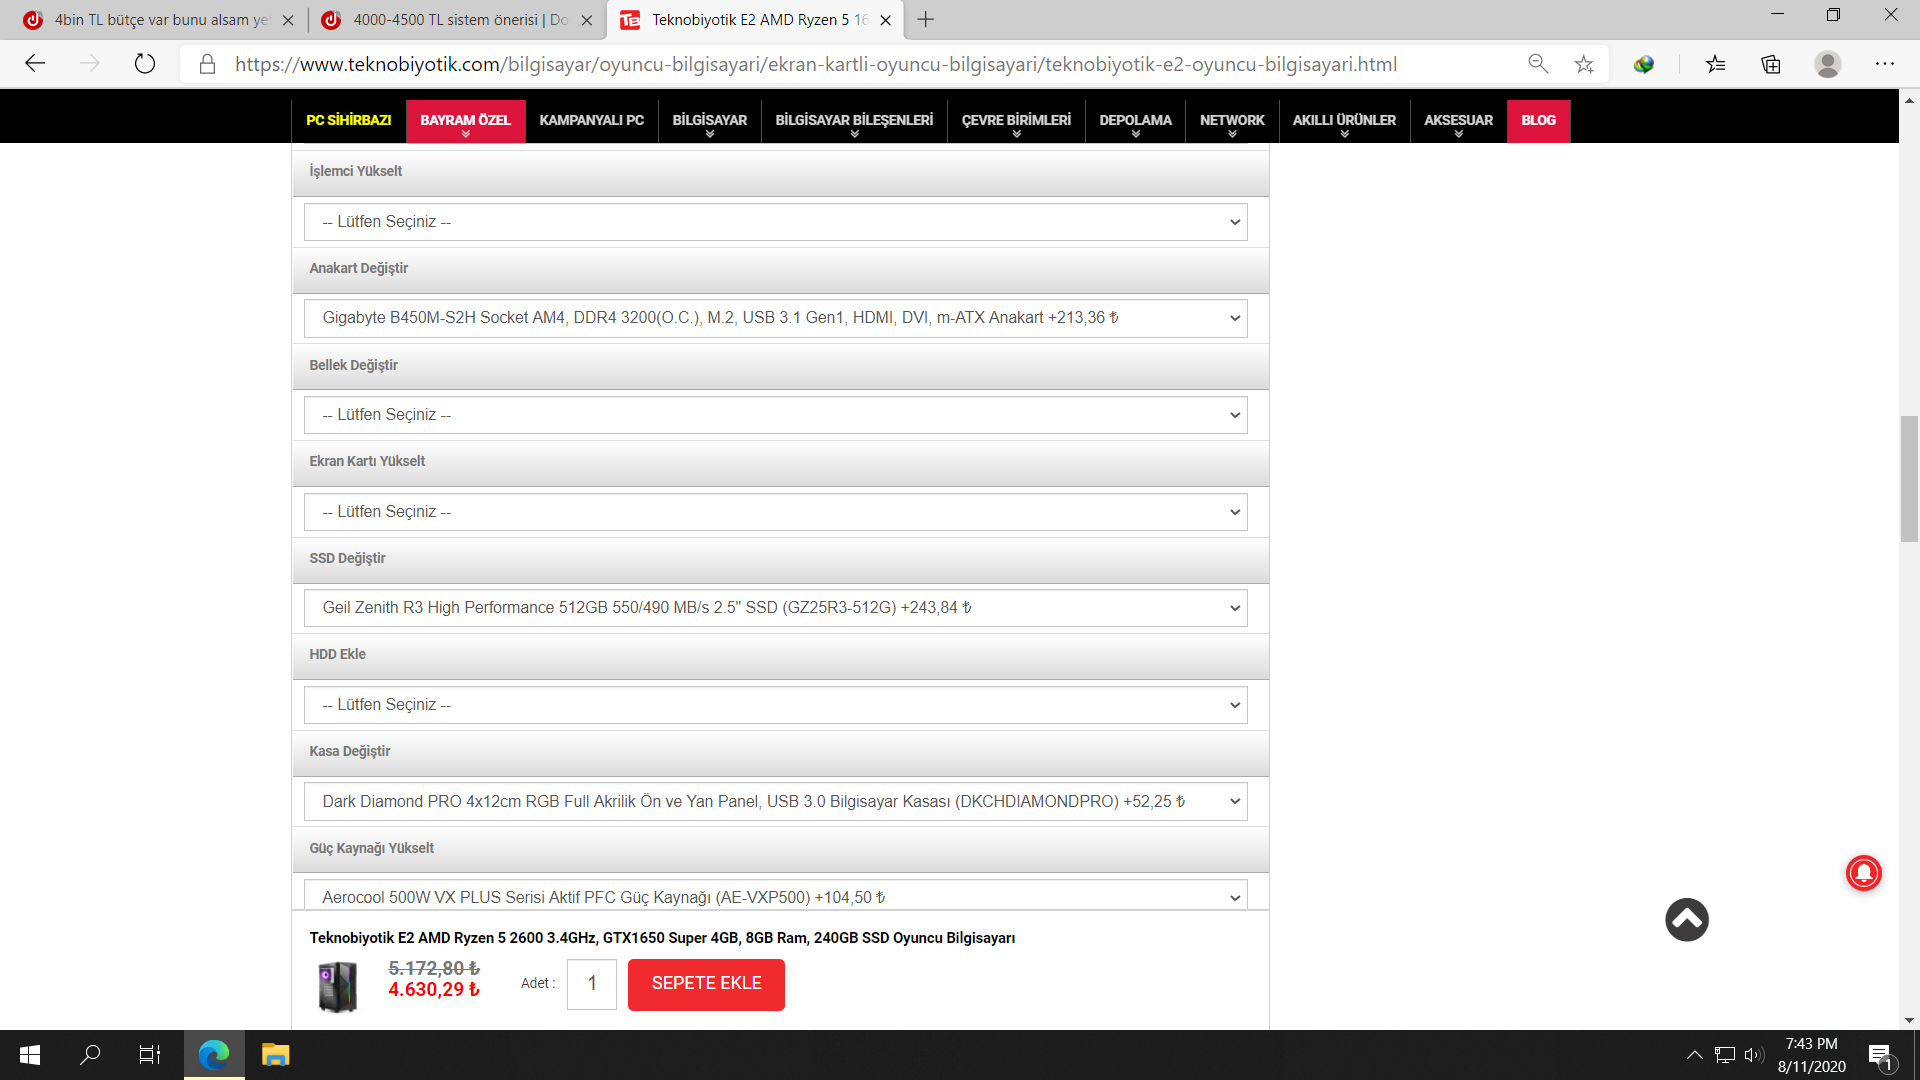Expand the BİLGİSAYAR BİLEŞENLERİ menu
This screenshot has height=1080, width=1920.
point(854,121)
